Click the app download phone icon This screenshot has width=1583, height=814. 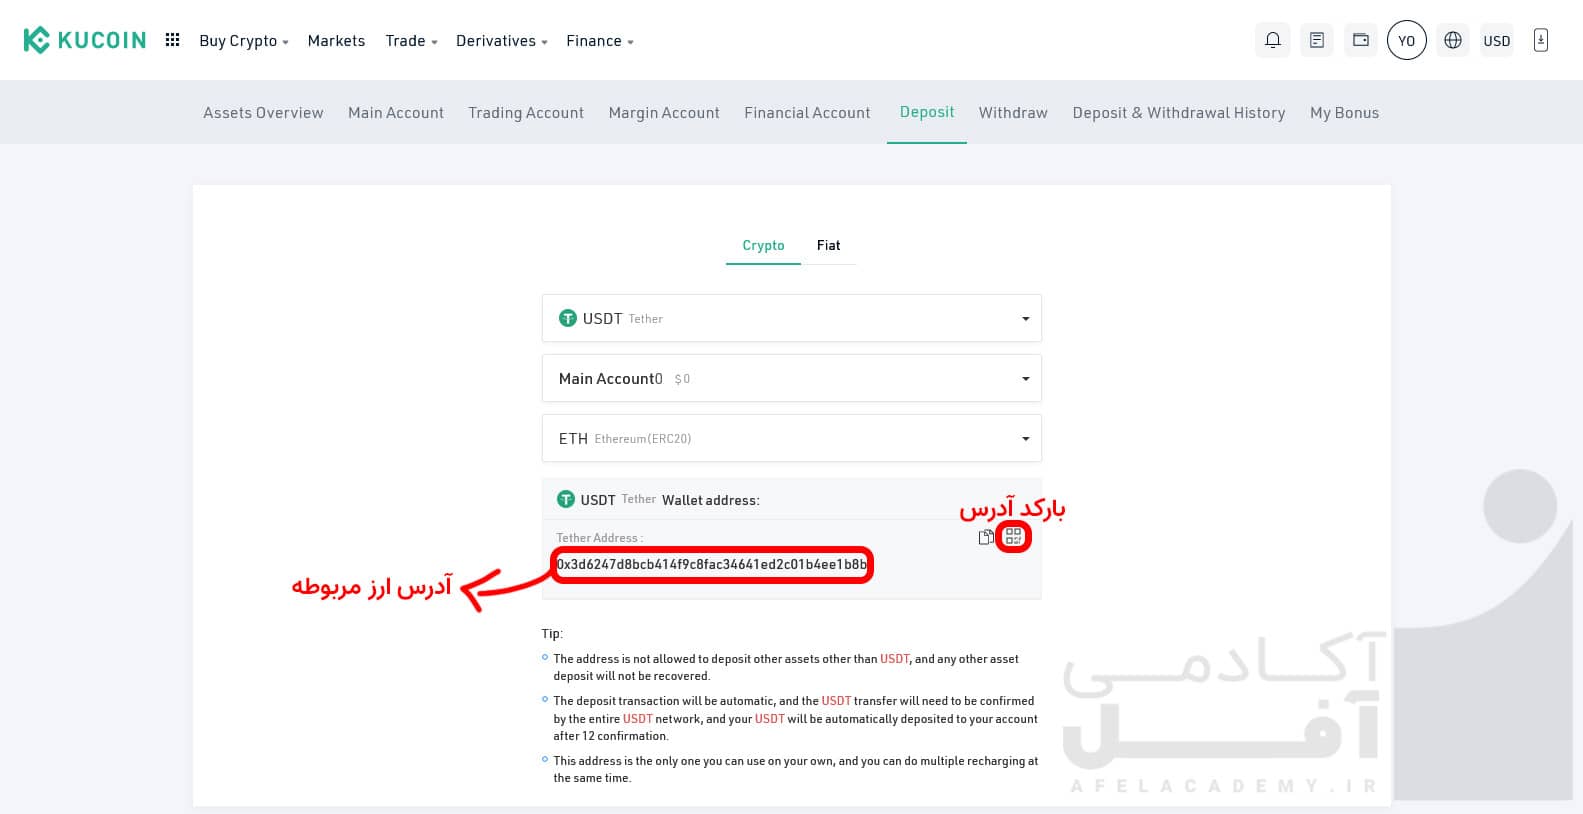point(1541,40)
